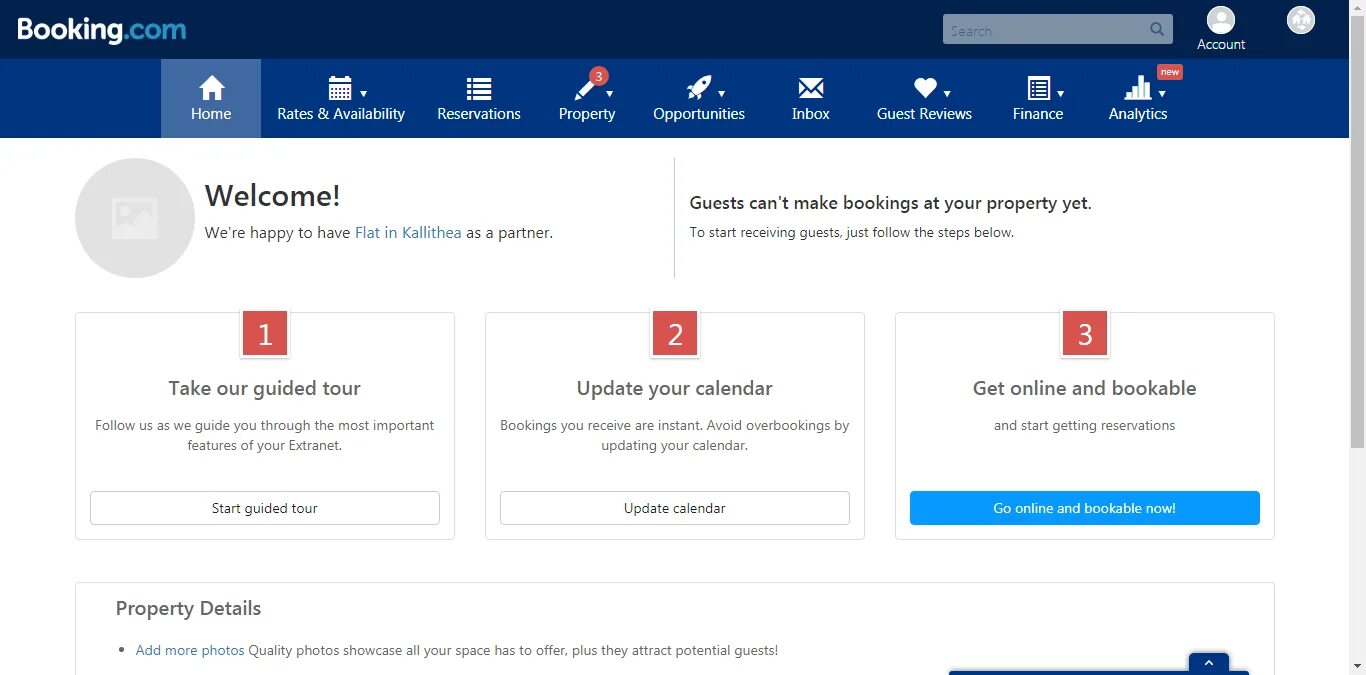
Task: Go to the Home tab label
Action: 211,114
